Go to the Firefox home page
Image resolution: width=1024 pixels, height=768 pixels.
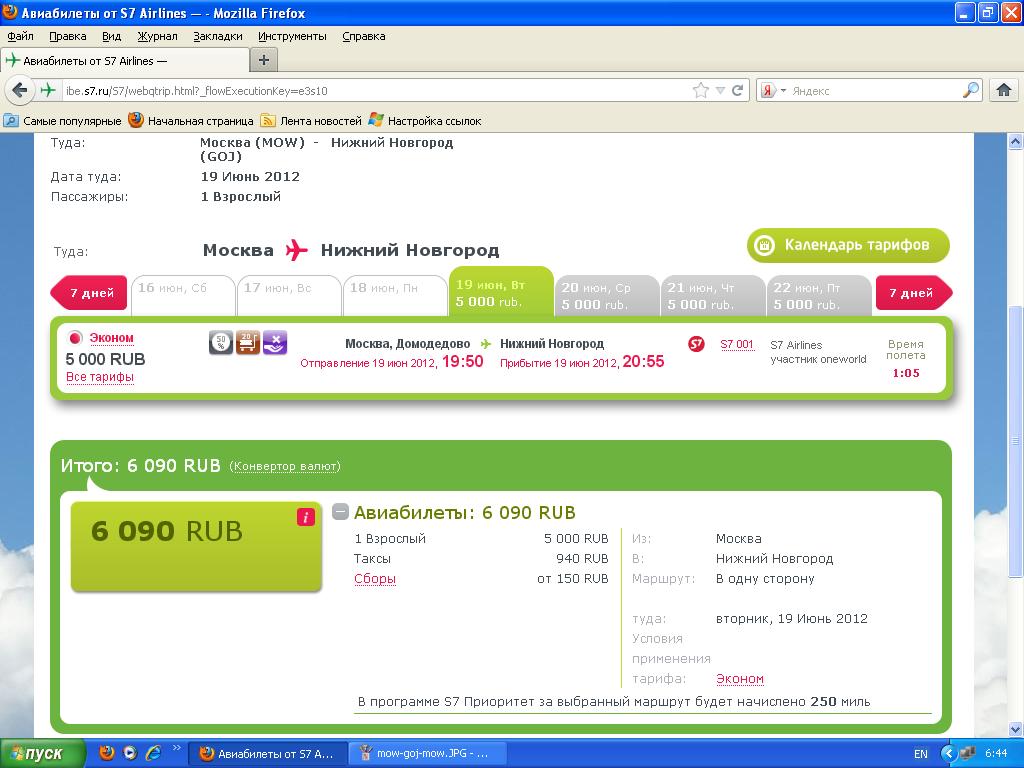coord(1004,90)
